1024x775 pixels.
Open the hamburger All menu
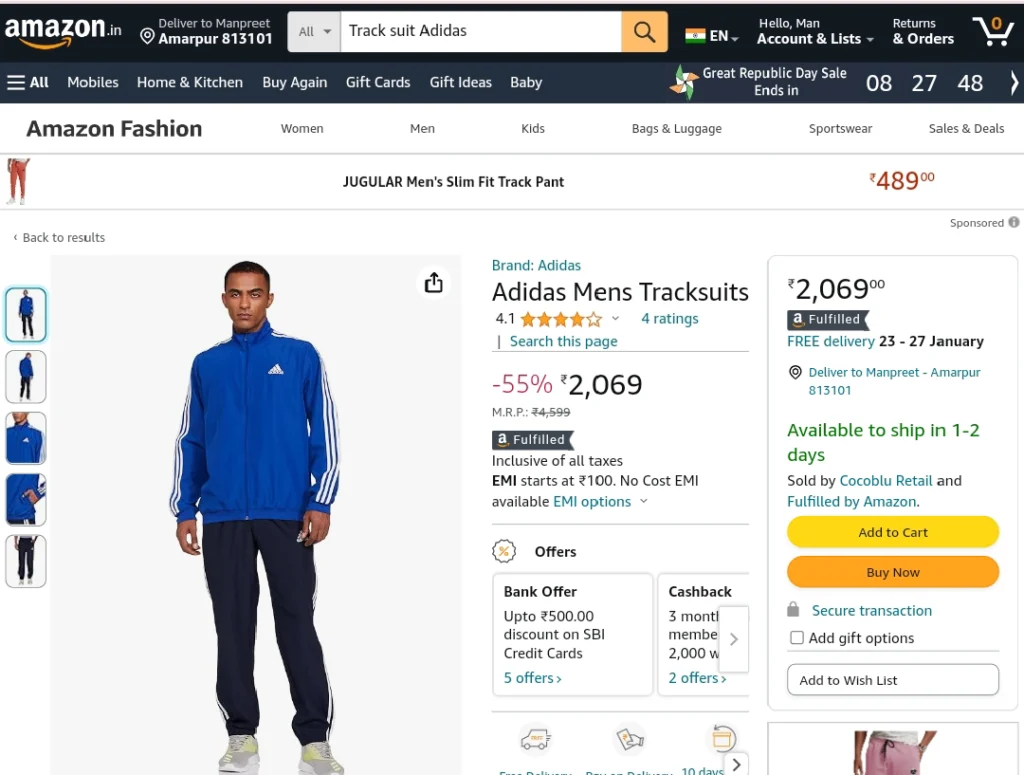click(27, 82)
